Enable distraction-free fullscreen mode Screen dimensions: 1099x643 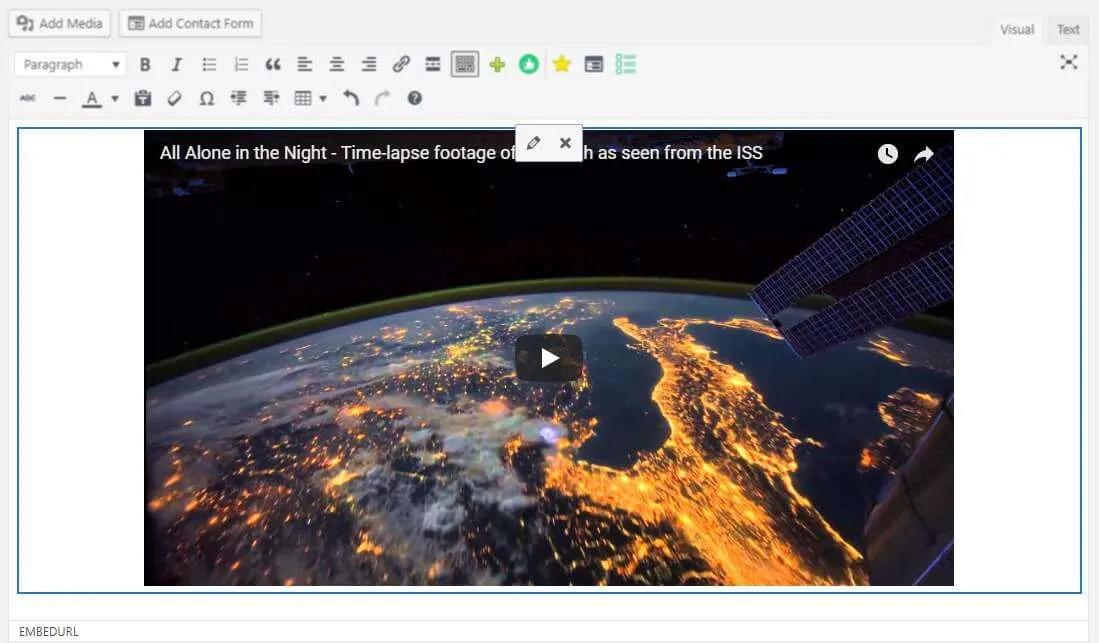pyautogui.click(x=1068, y=62)
